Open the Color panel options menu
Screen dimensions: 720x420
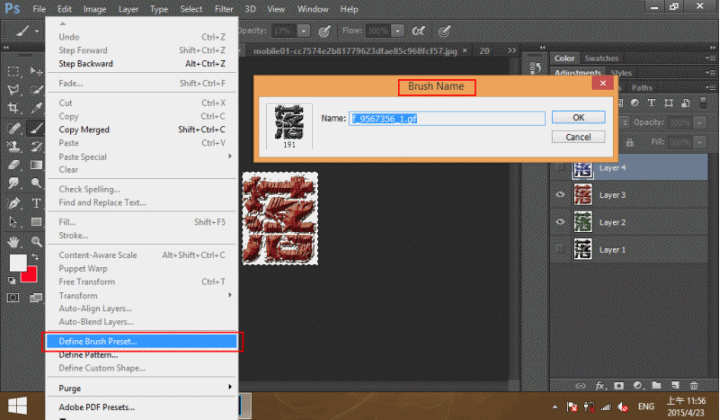(710, 58)
